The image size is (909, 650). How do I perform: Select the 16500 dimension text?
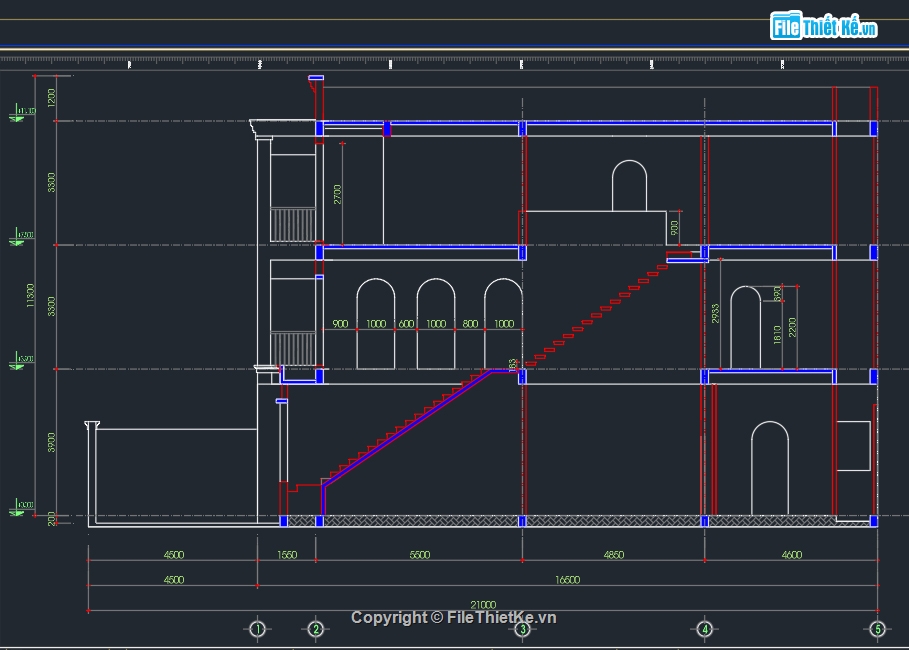(567, 579)
